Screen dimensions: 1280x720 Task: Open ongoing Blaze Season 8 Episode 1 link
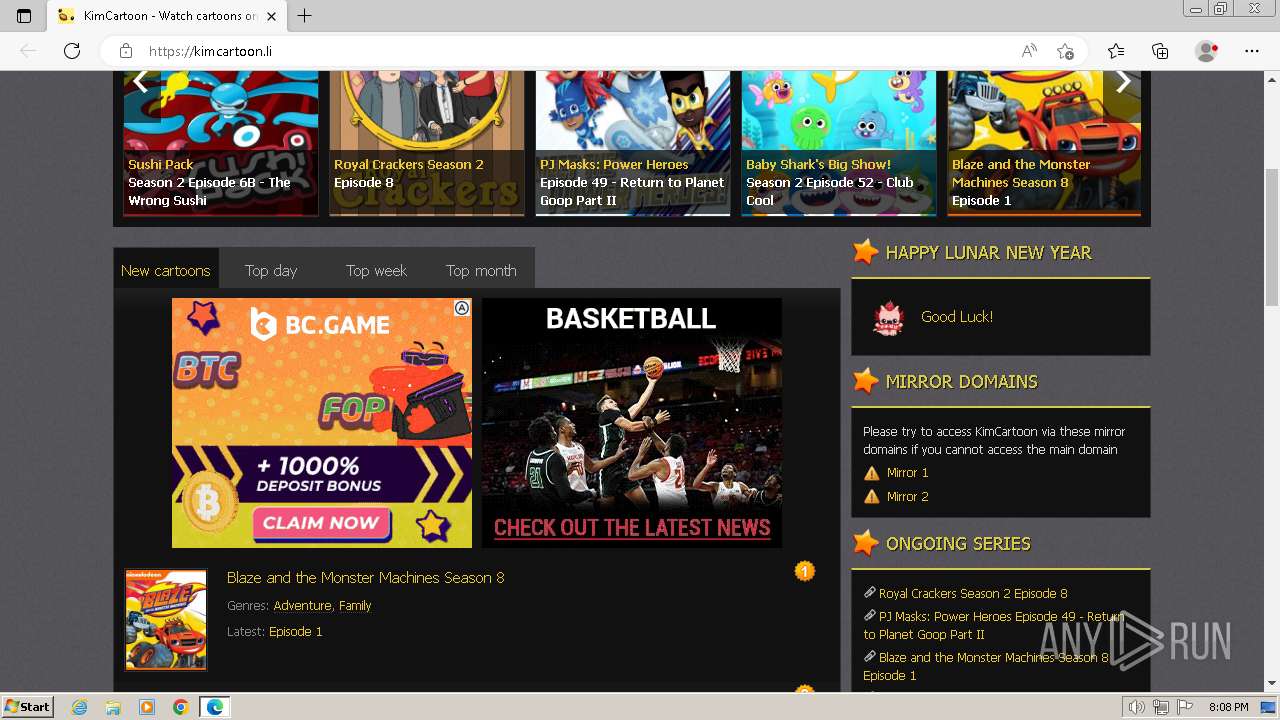(986, 666)
